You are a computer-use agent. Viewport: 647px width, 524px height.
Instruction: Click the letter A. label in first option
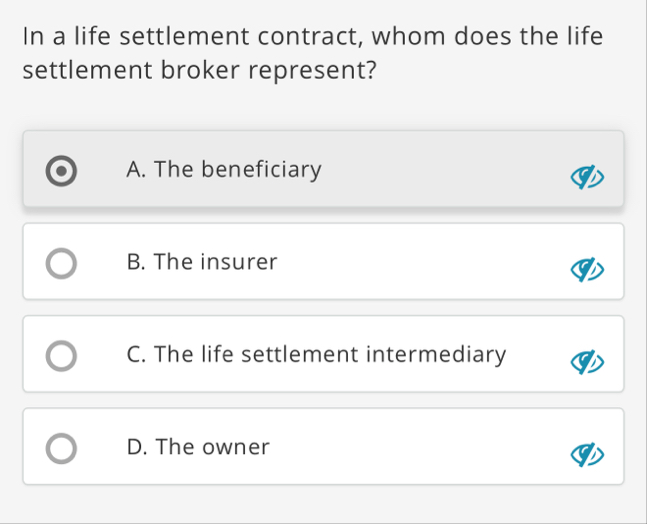(136, 170)
